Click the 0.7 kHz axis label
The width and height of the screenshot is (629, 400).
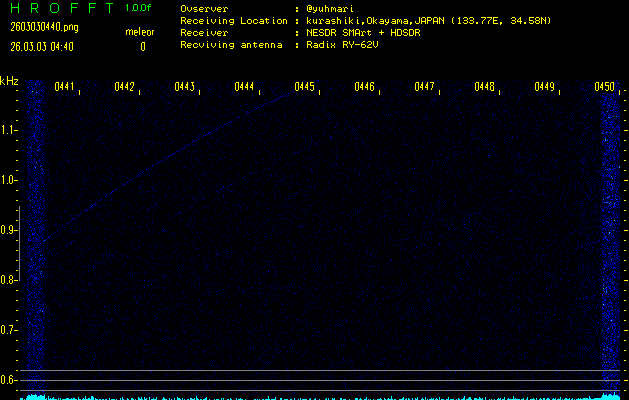[10, 329]
